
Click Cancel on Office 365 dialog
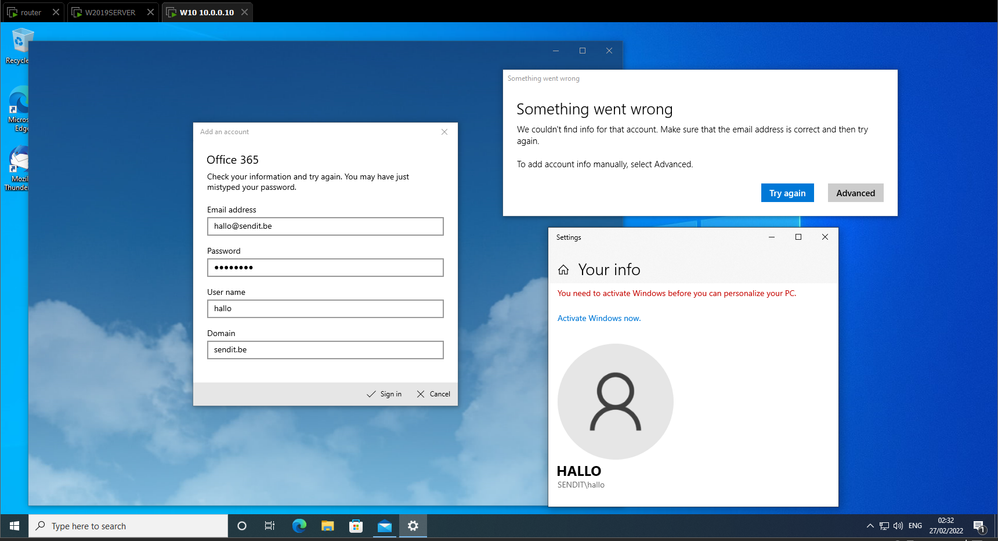coord(433,394)
